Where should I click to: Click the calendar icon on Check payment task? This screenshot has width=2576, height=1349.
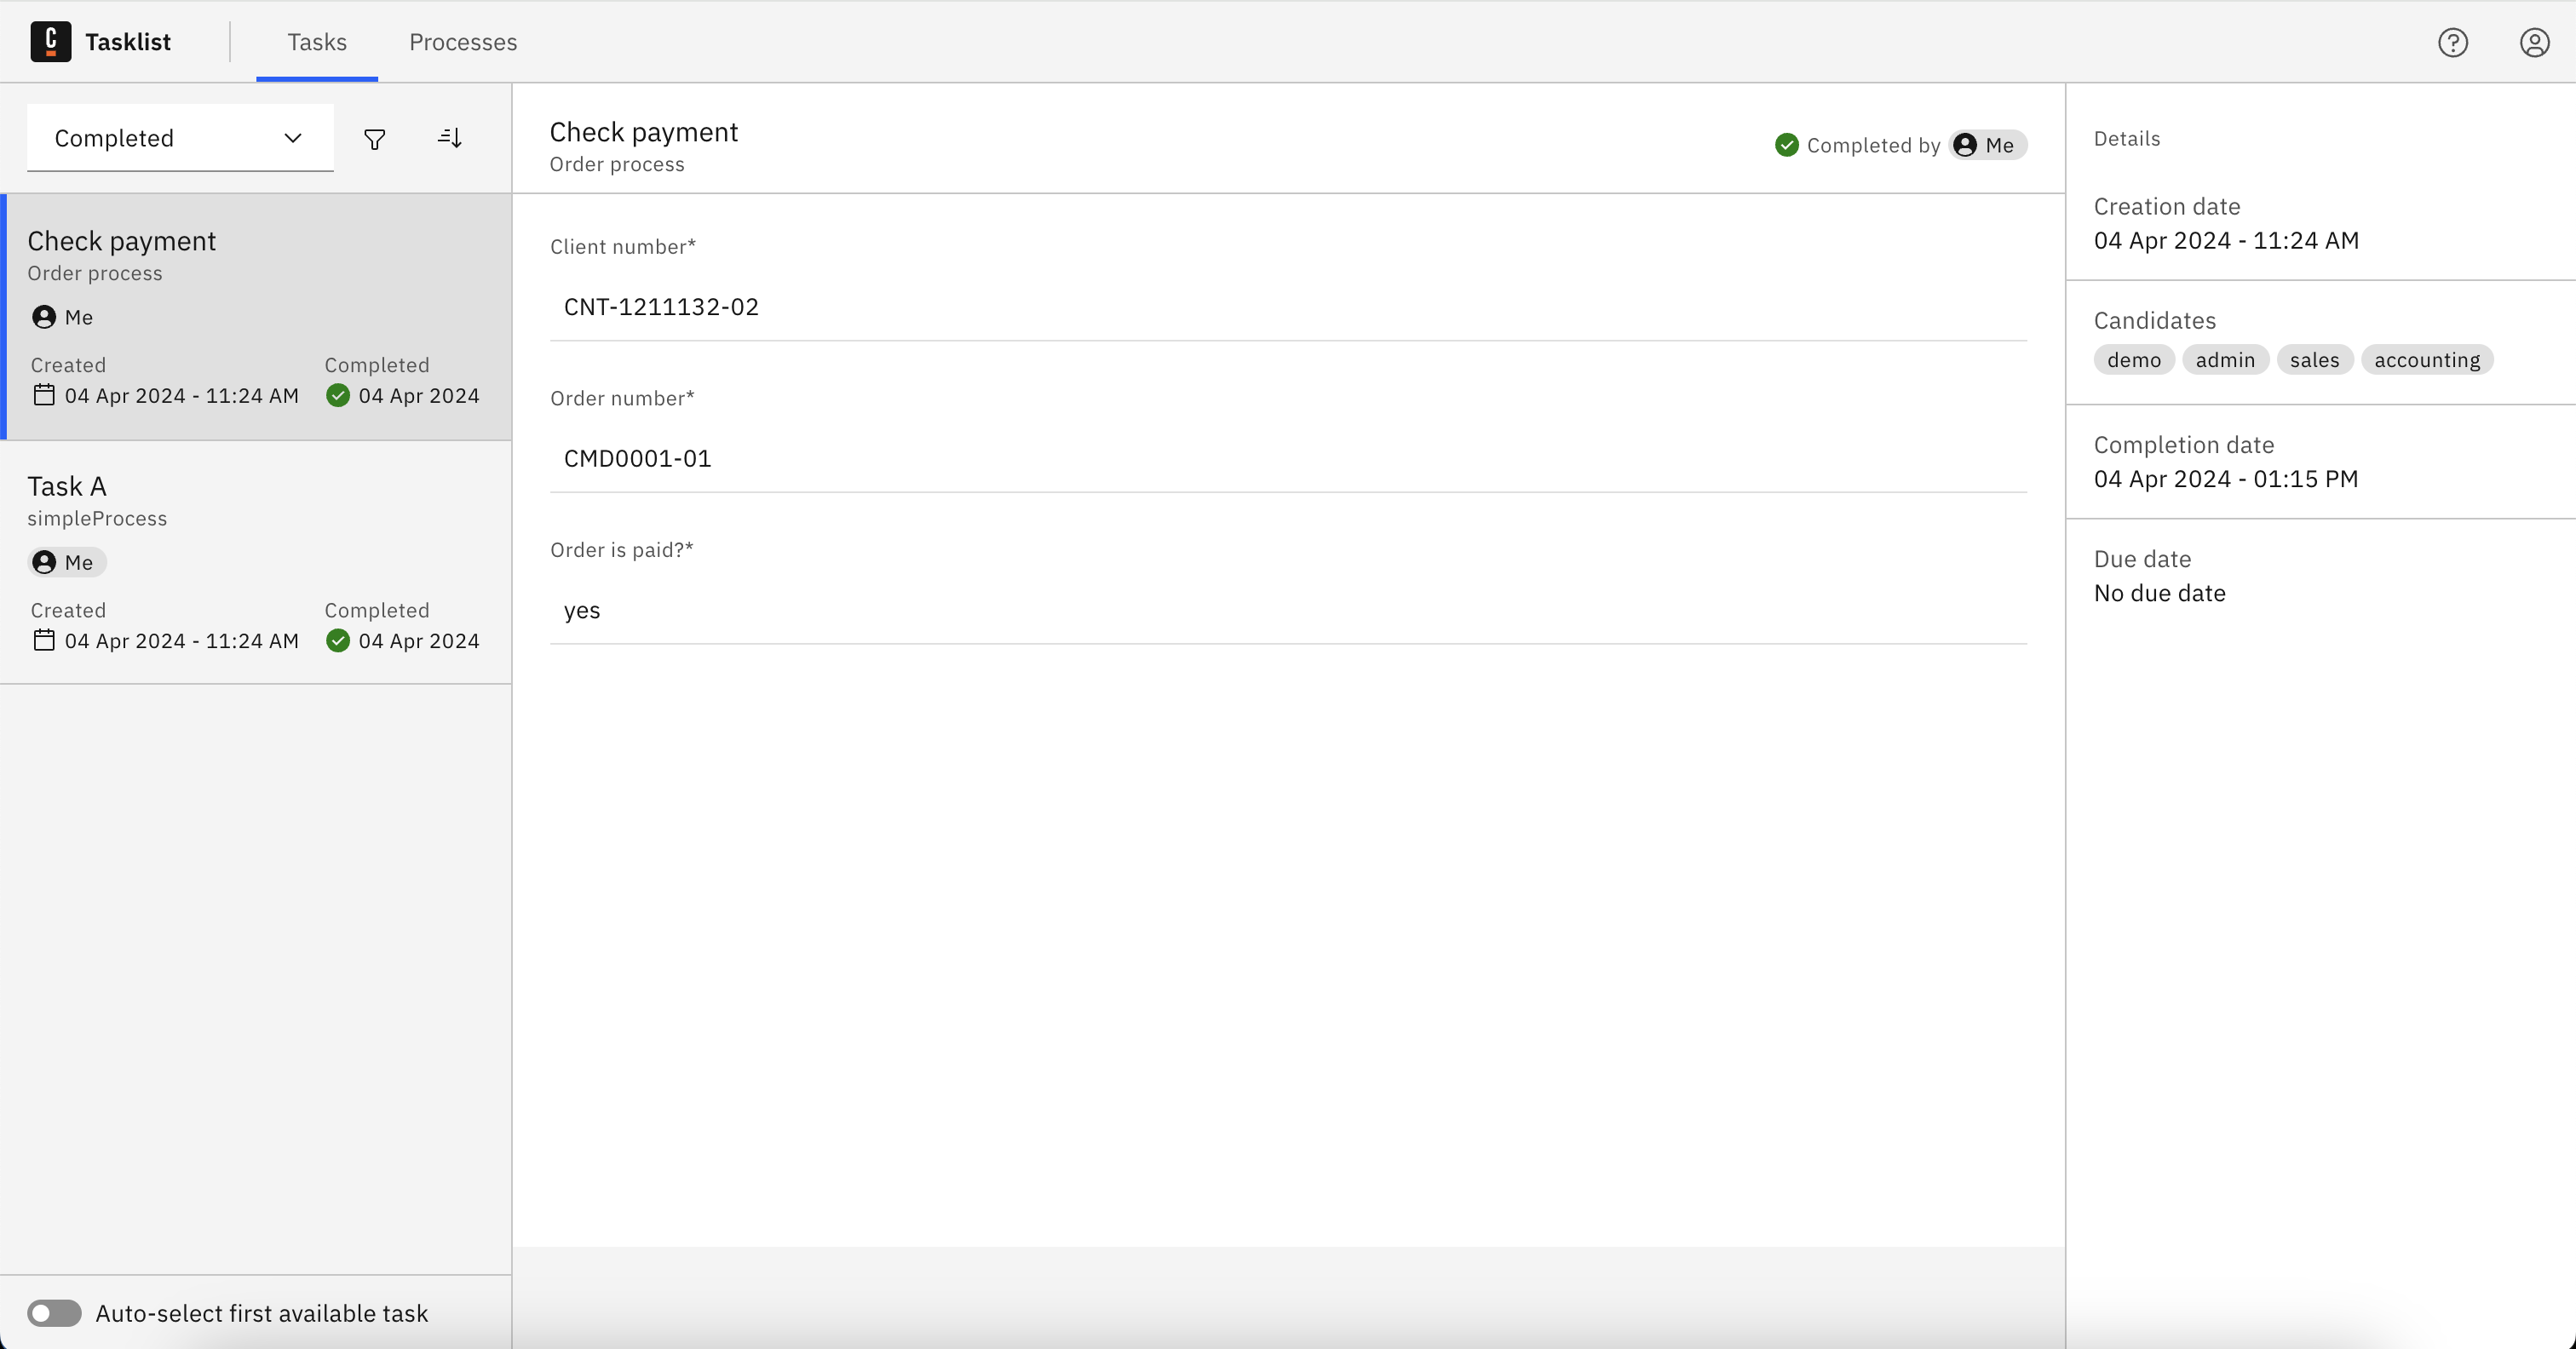[x=43, y=395]
